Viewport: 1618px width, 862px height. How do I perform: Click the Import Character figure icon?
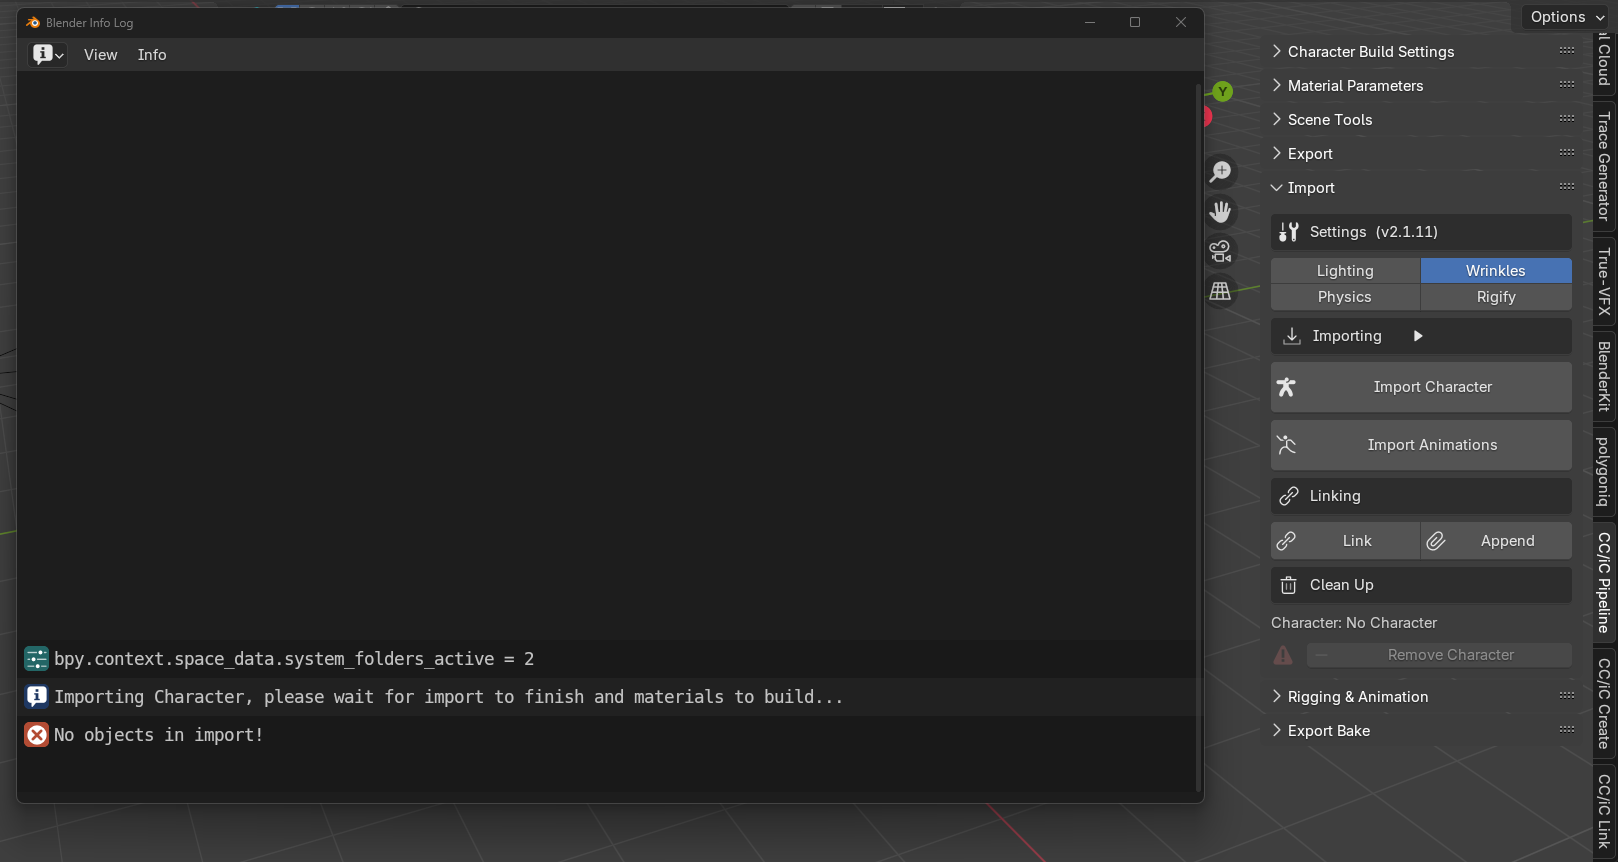tap(1287, 387)
